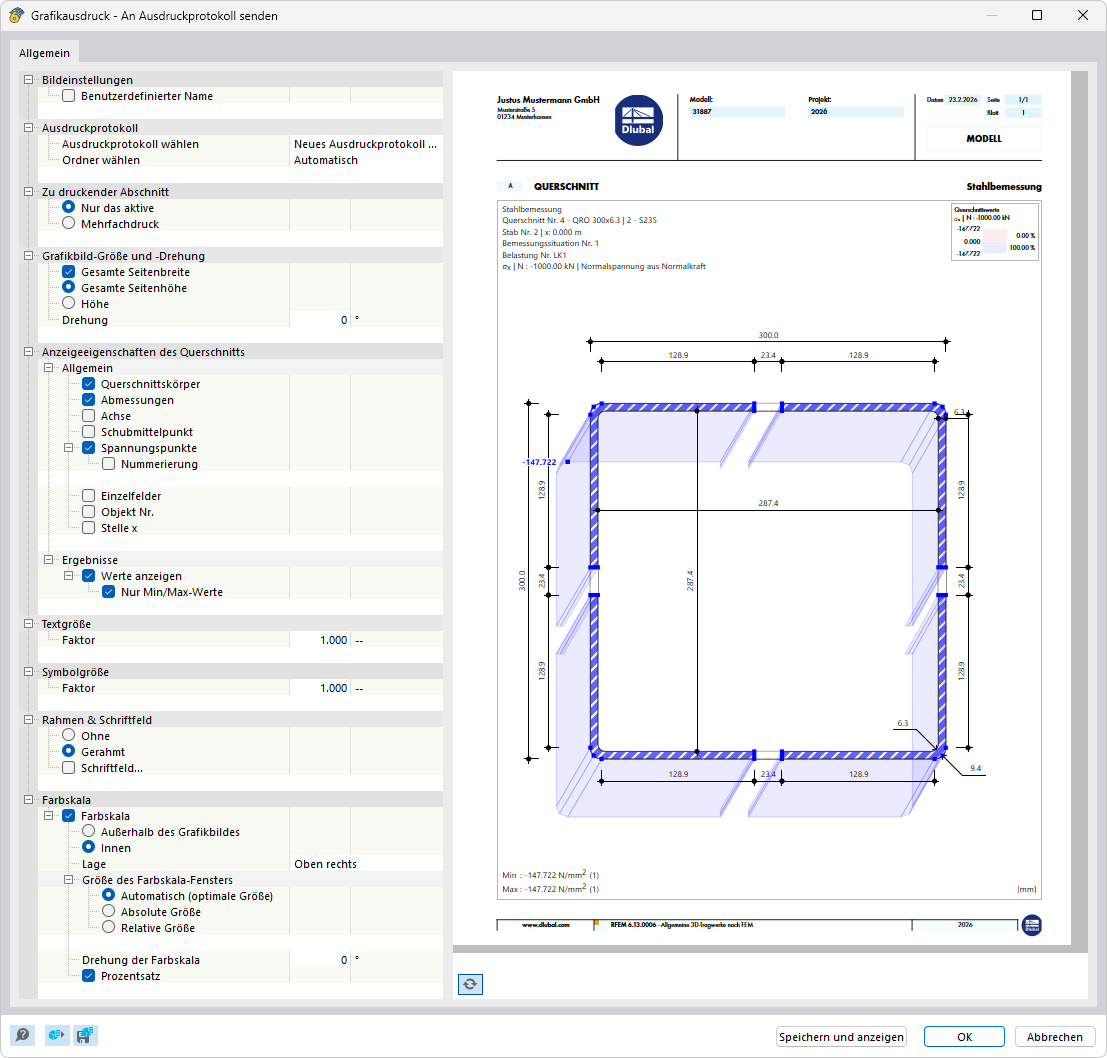Confirm with the OK button
Image resolution: width=1107 pixels, height=1058 pixels.
pyautogui.click(x=964, y=1036)
